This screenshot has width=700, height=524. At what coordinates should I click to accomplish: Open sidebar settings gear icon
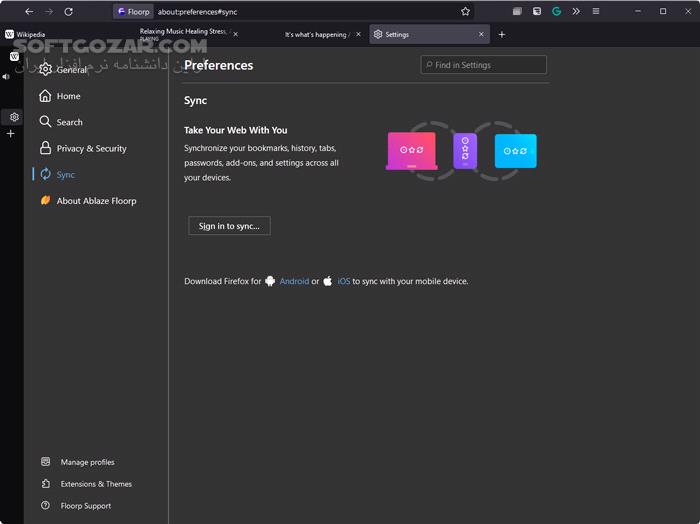point(14,117)
